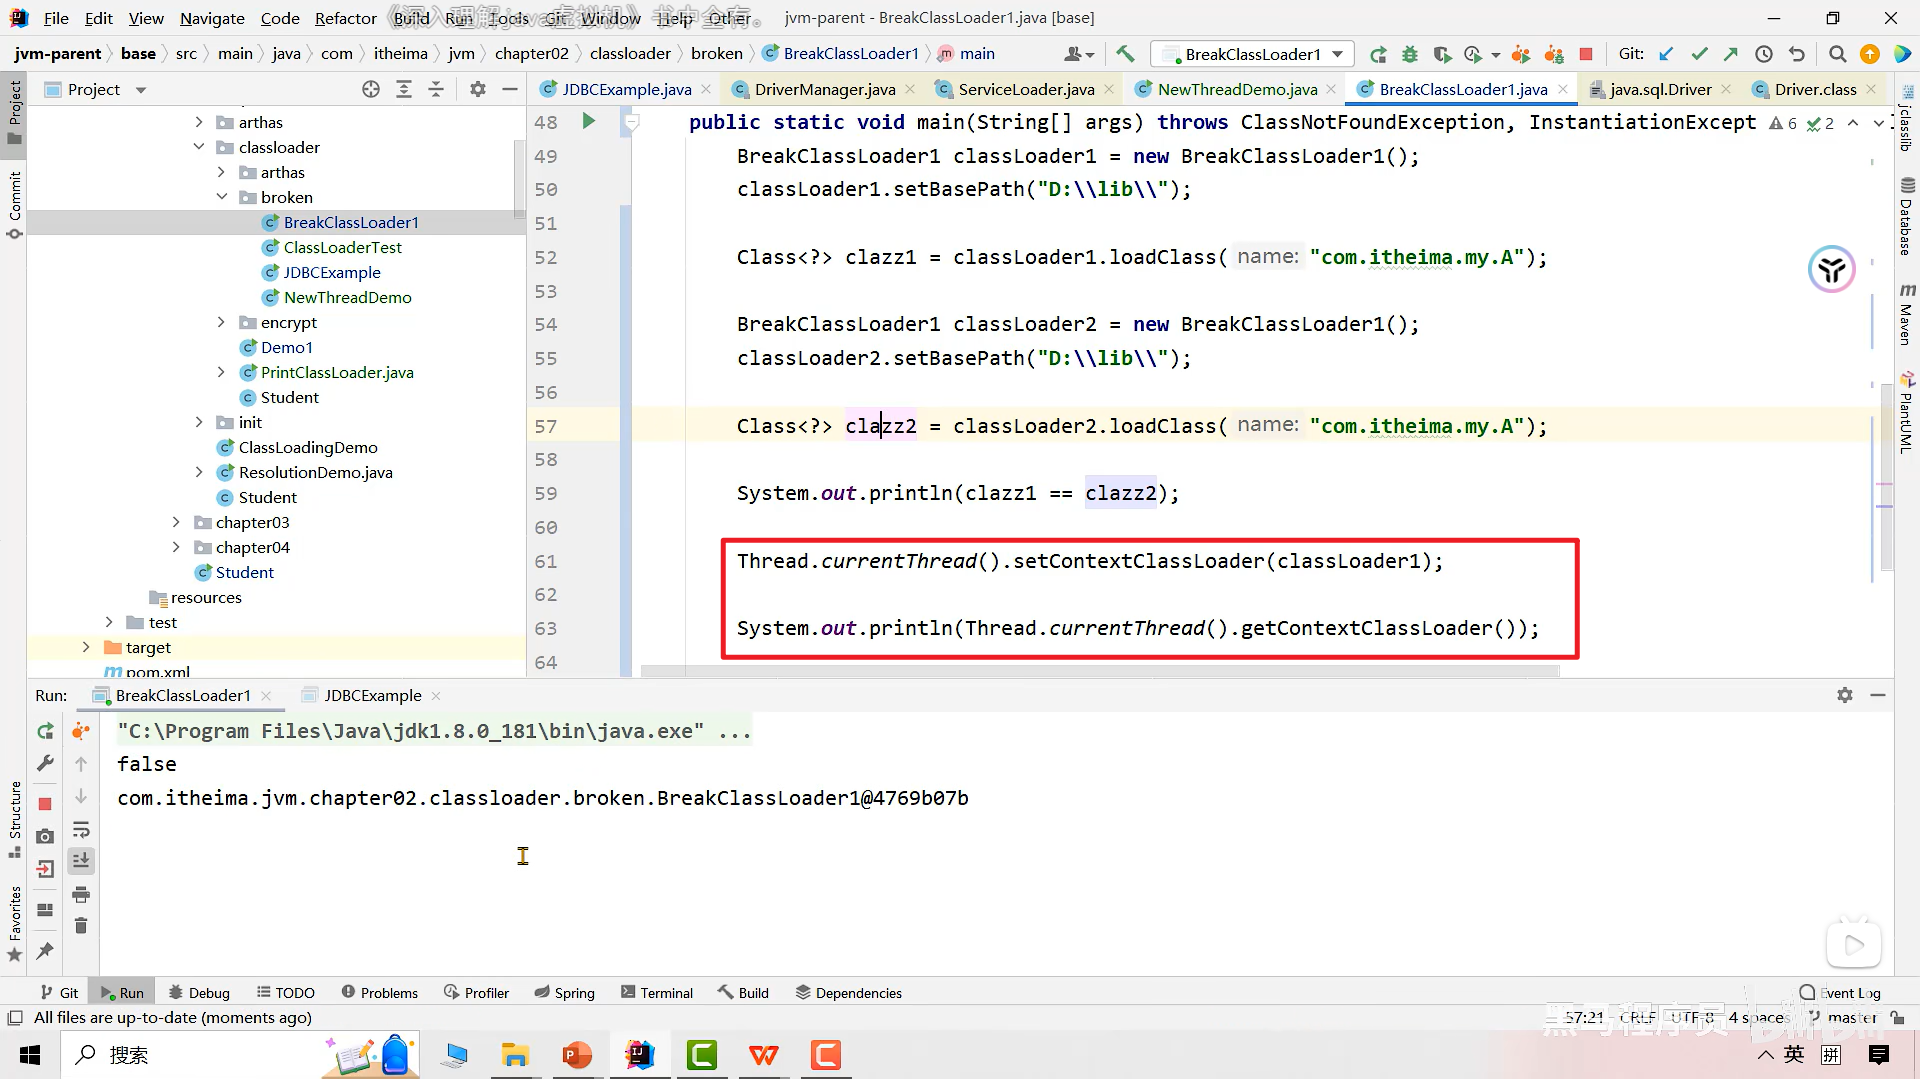Screen dimensions: 1920x1079
Task: Switch to the ServiceLoader.java editor tab
Action: tap(1025, 89)
